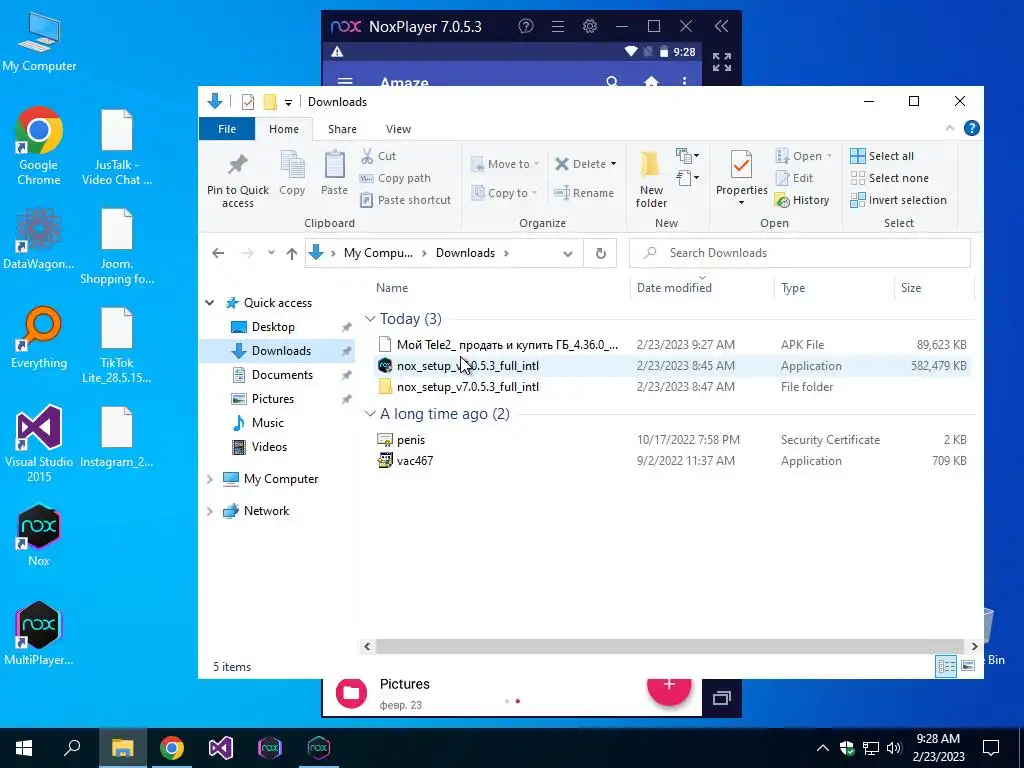Click Copy path in Clipboard group
This screenshot has width=1024, height=768.
point(396,178)
